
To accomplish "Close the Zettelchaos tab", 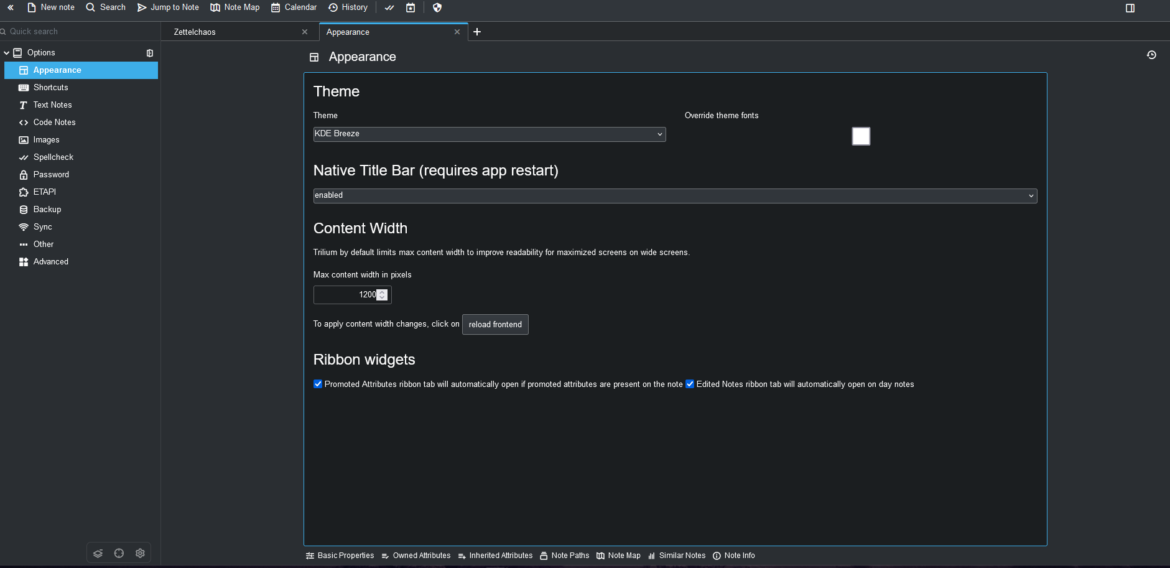I will click(304, 32).
